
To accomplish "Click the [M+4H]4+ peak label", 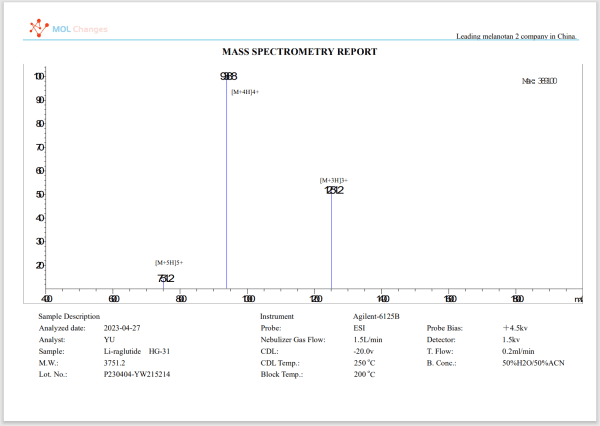I will pos(245,92).
